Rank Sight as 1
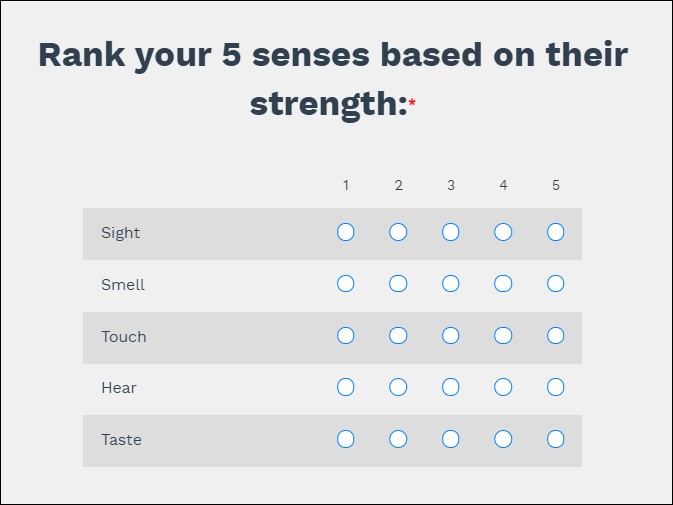The image size is (673, 505). point(346,232)
